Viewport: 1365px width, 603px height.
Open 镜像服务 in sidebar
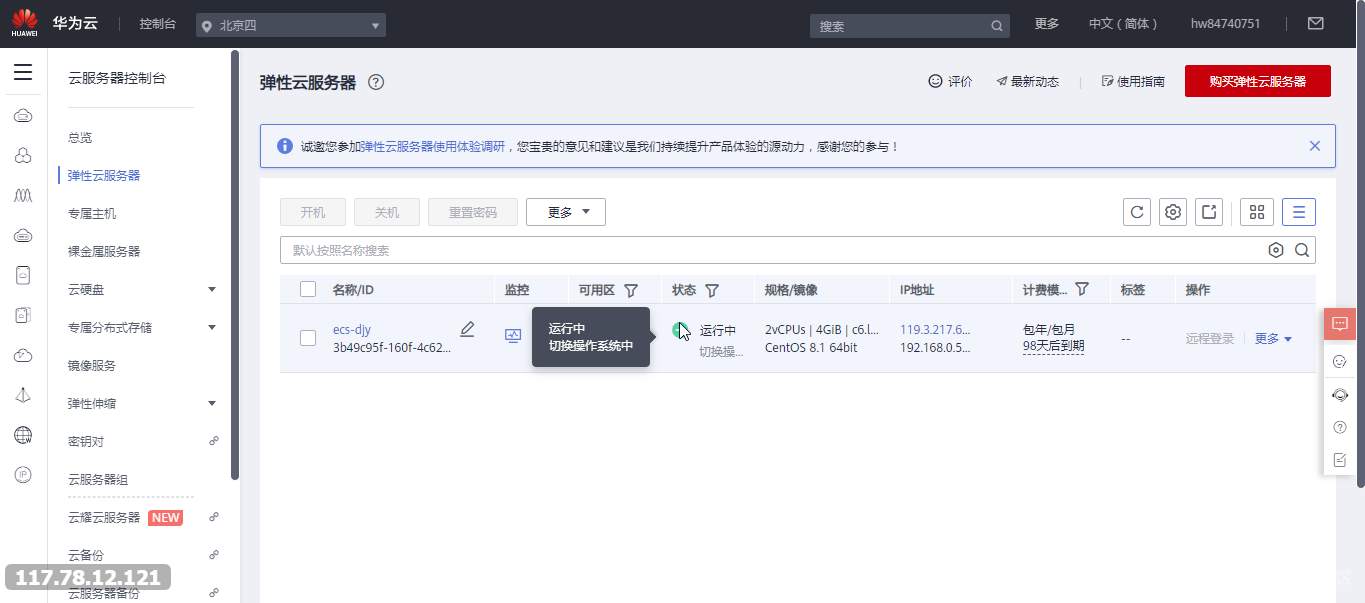92,365
